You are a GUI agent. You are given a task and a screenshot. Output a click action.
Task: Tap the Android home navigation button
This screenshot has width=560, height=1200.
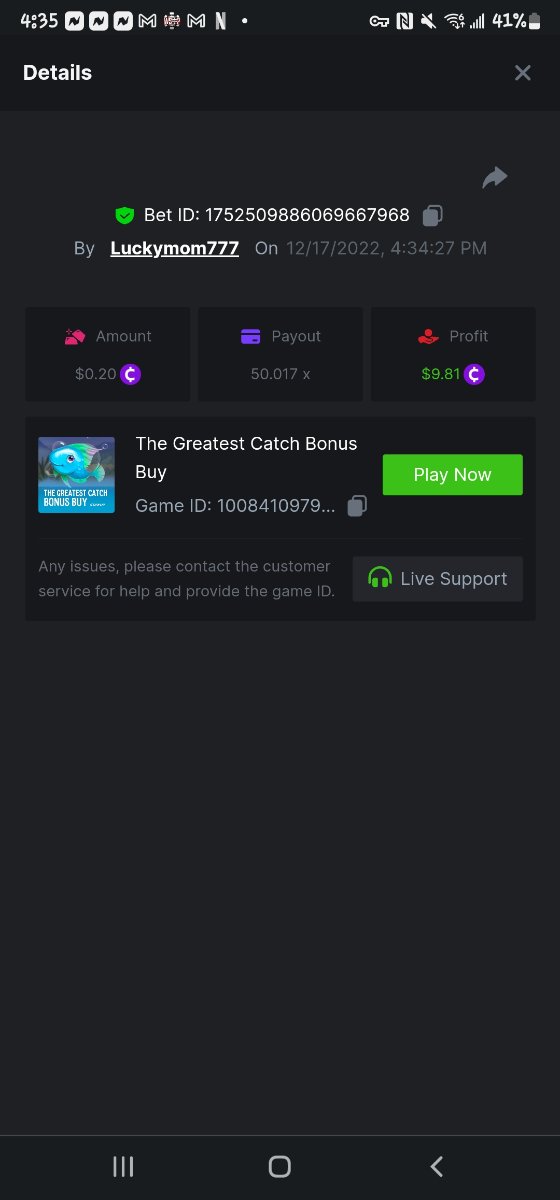280,1166
